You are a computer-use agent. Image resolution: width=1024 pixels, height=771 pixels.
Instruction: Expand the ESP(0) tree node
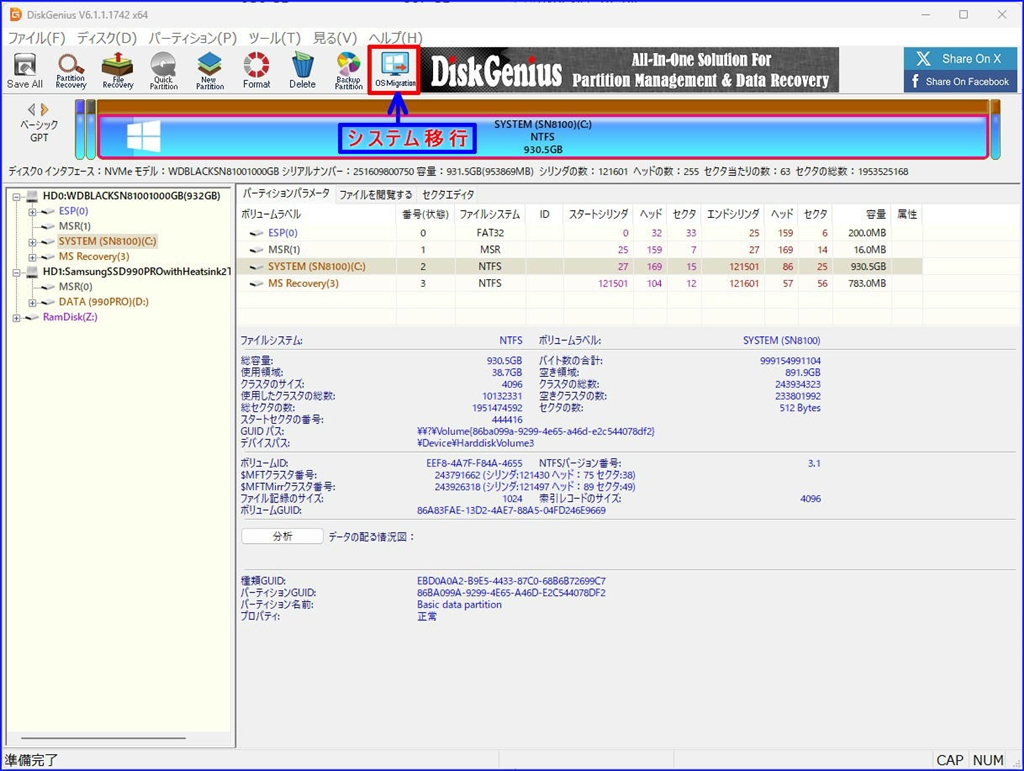[32, 211]
